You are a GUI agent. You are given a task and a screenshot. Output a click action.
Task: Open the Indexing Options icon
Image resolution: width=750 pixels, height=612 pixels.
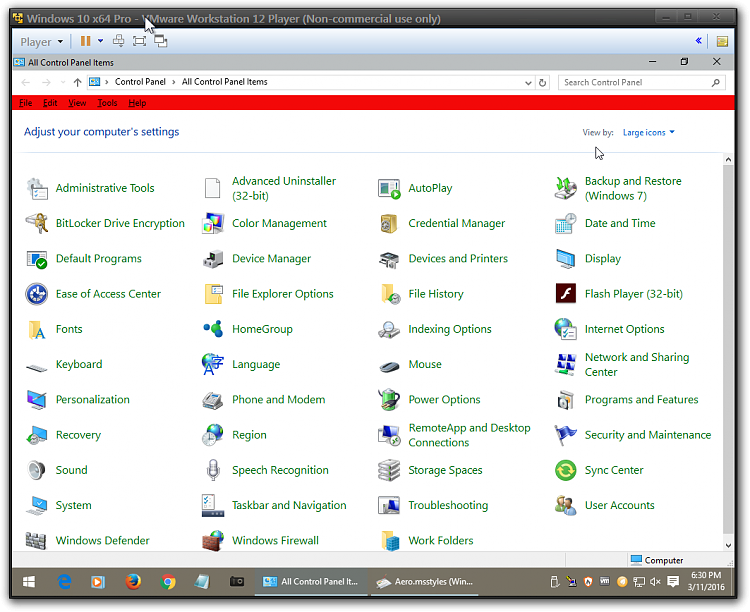(389, 329)
